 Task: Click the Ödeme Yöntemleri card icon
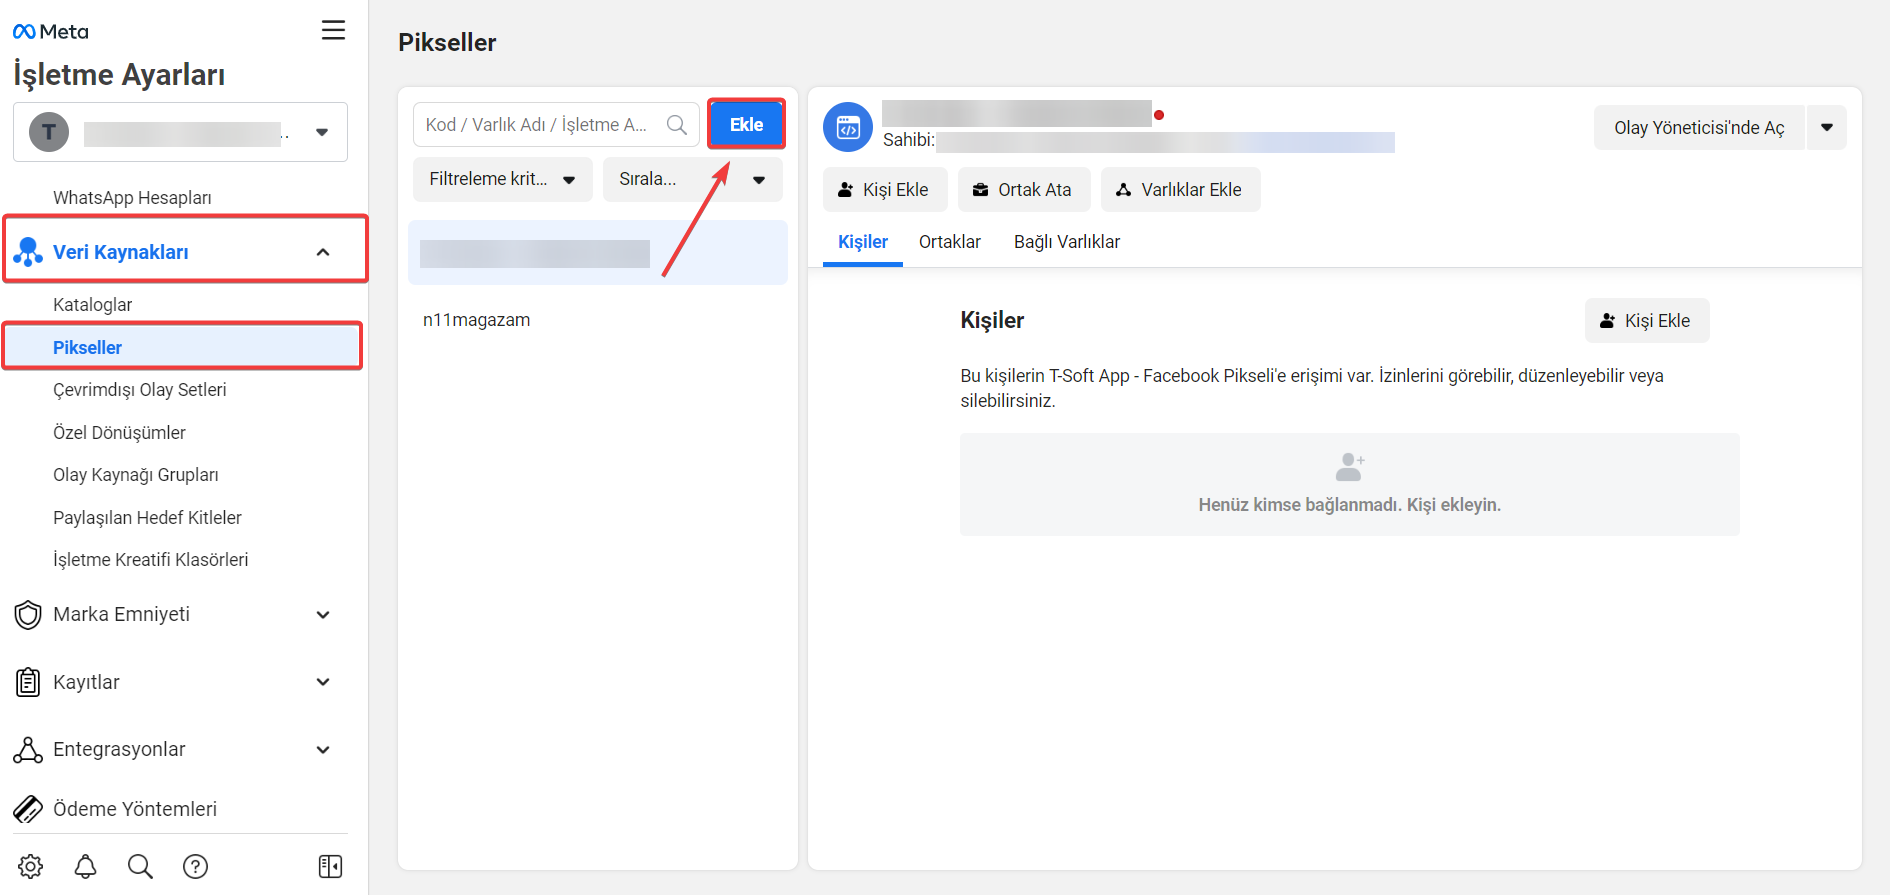(28, 808)
